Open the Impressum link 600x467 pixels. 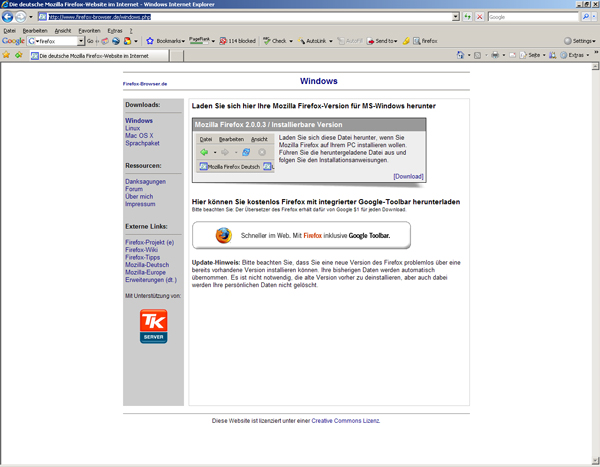tap(140, 204)
